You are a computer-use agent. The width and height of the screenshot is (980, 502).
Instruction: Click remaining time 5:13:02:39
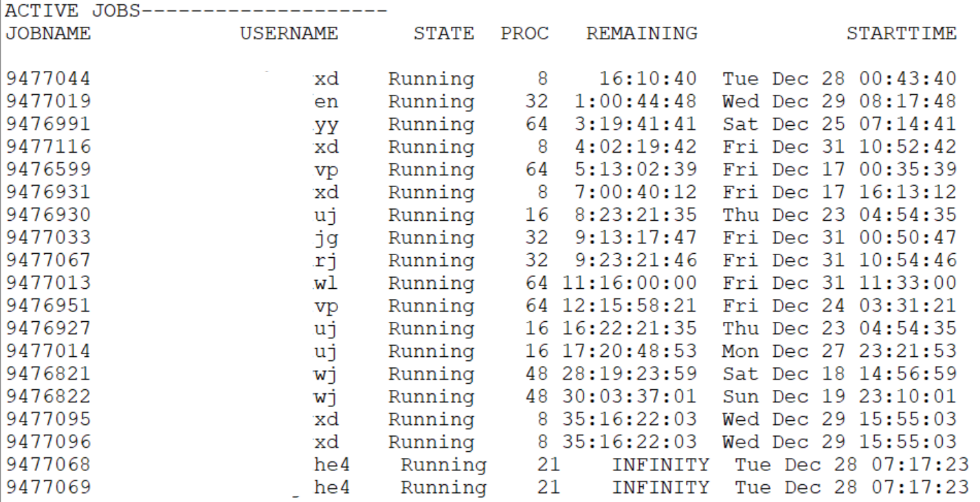(x=635, y=170)
